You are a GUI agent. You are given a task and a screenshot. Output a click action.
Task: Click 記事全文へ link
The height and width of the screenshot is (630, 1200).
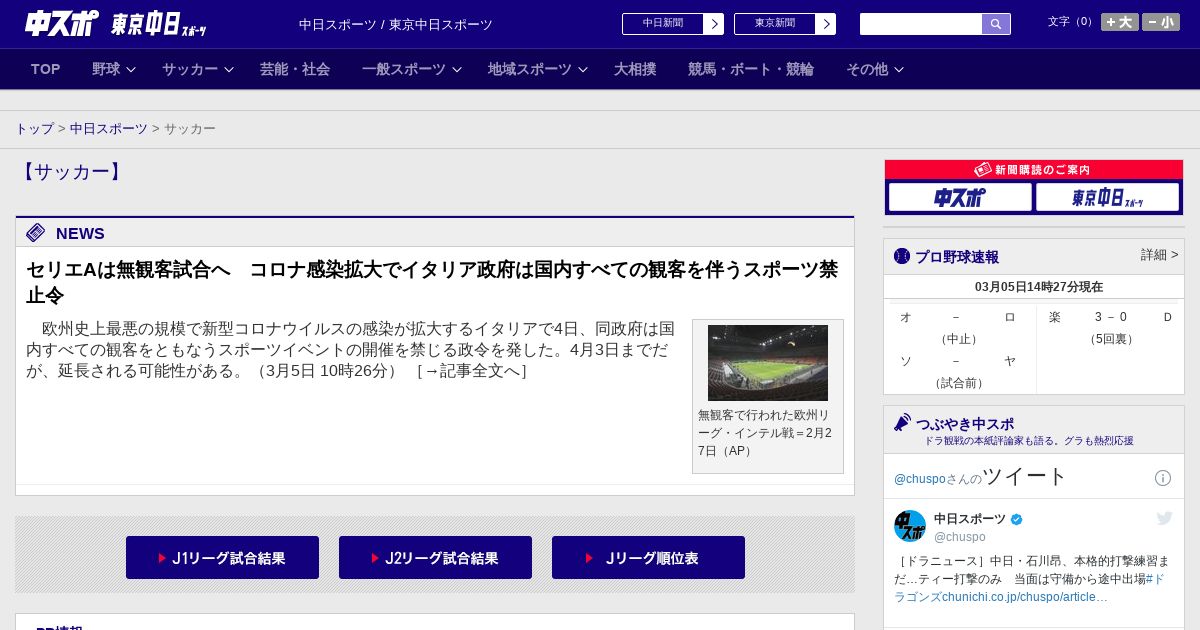pyautogui.click(x=472, y=371)
